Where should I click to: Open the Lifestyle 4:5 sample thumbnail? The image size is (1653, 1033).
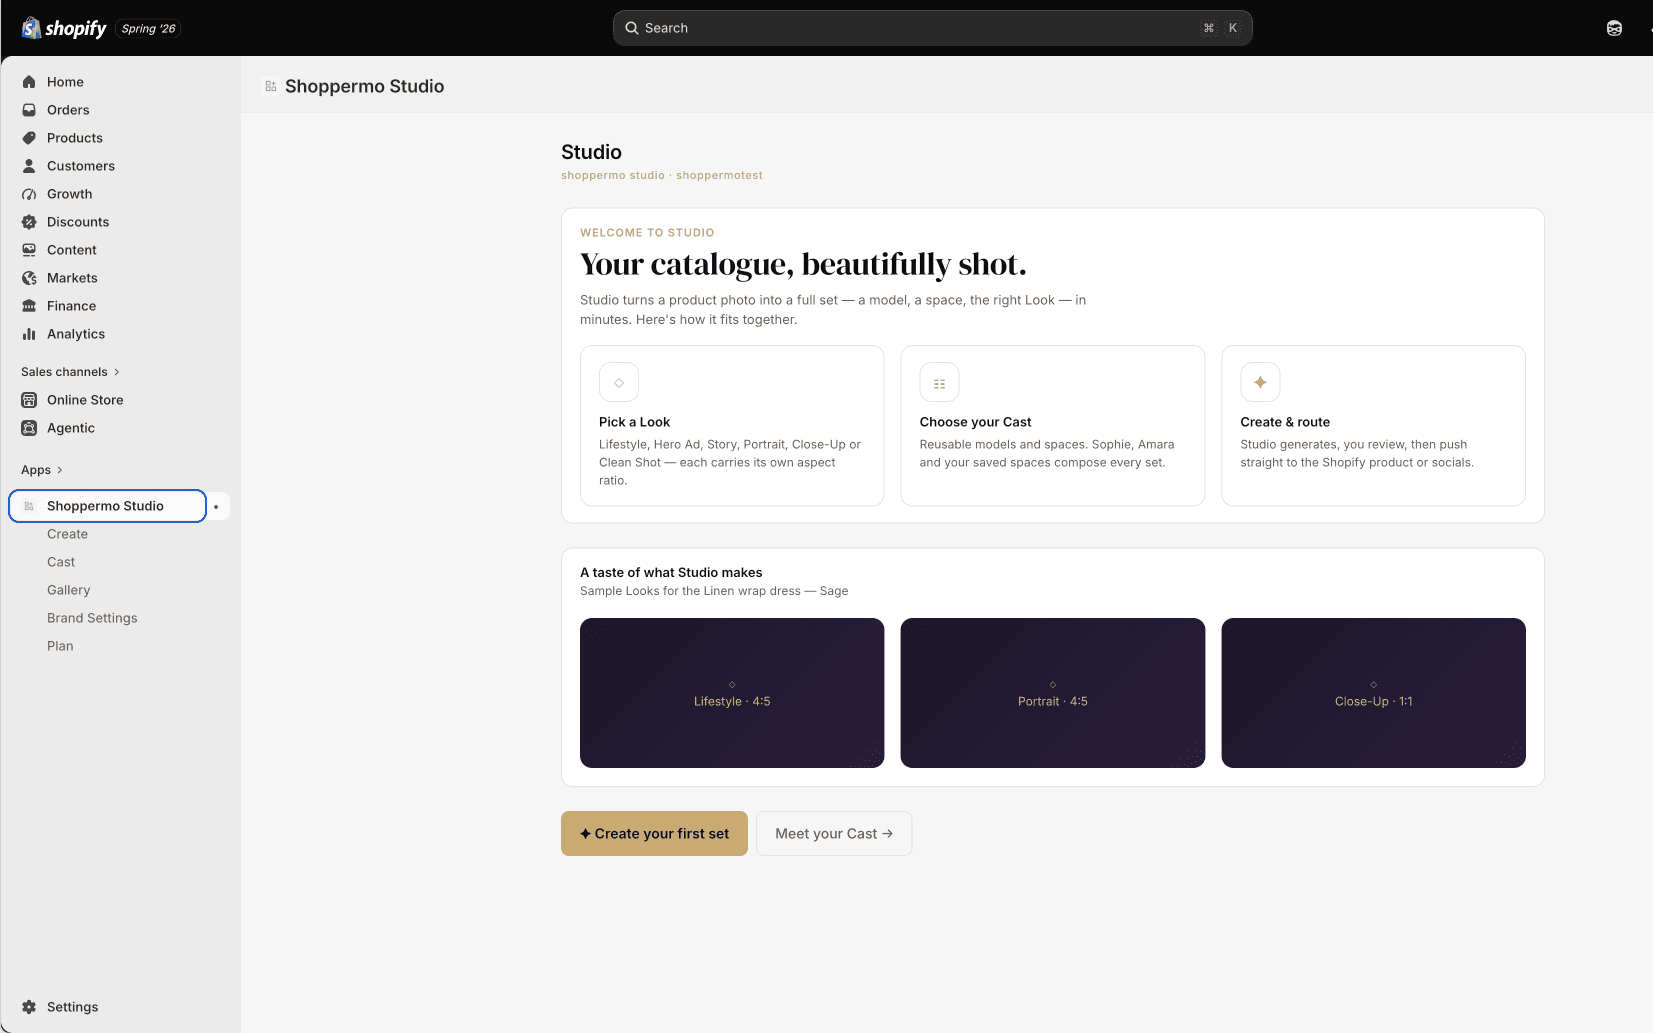pos(732,693)
